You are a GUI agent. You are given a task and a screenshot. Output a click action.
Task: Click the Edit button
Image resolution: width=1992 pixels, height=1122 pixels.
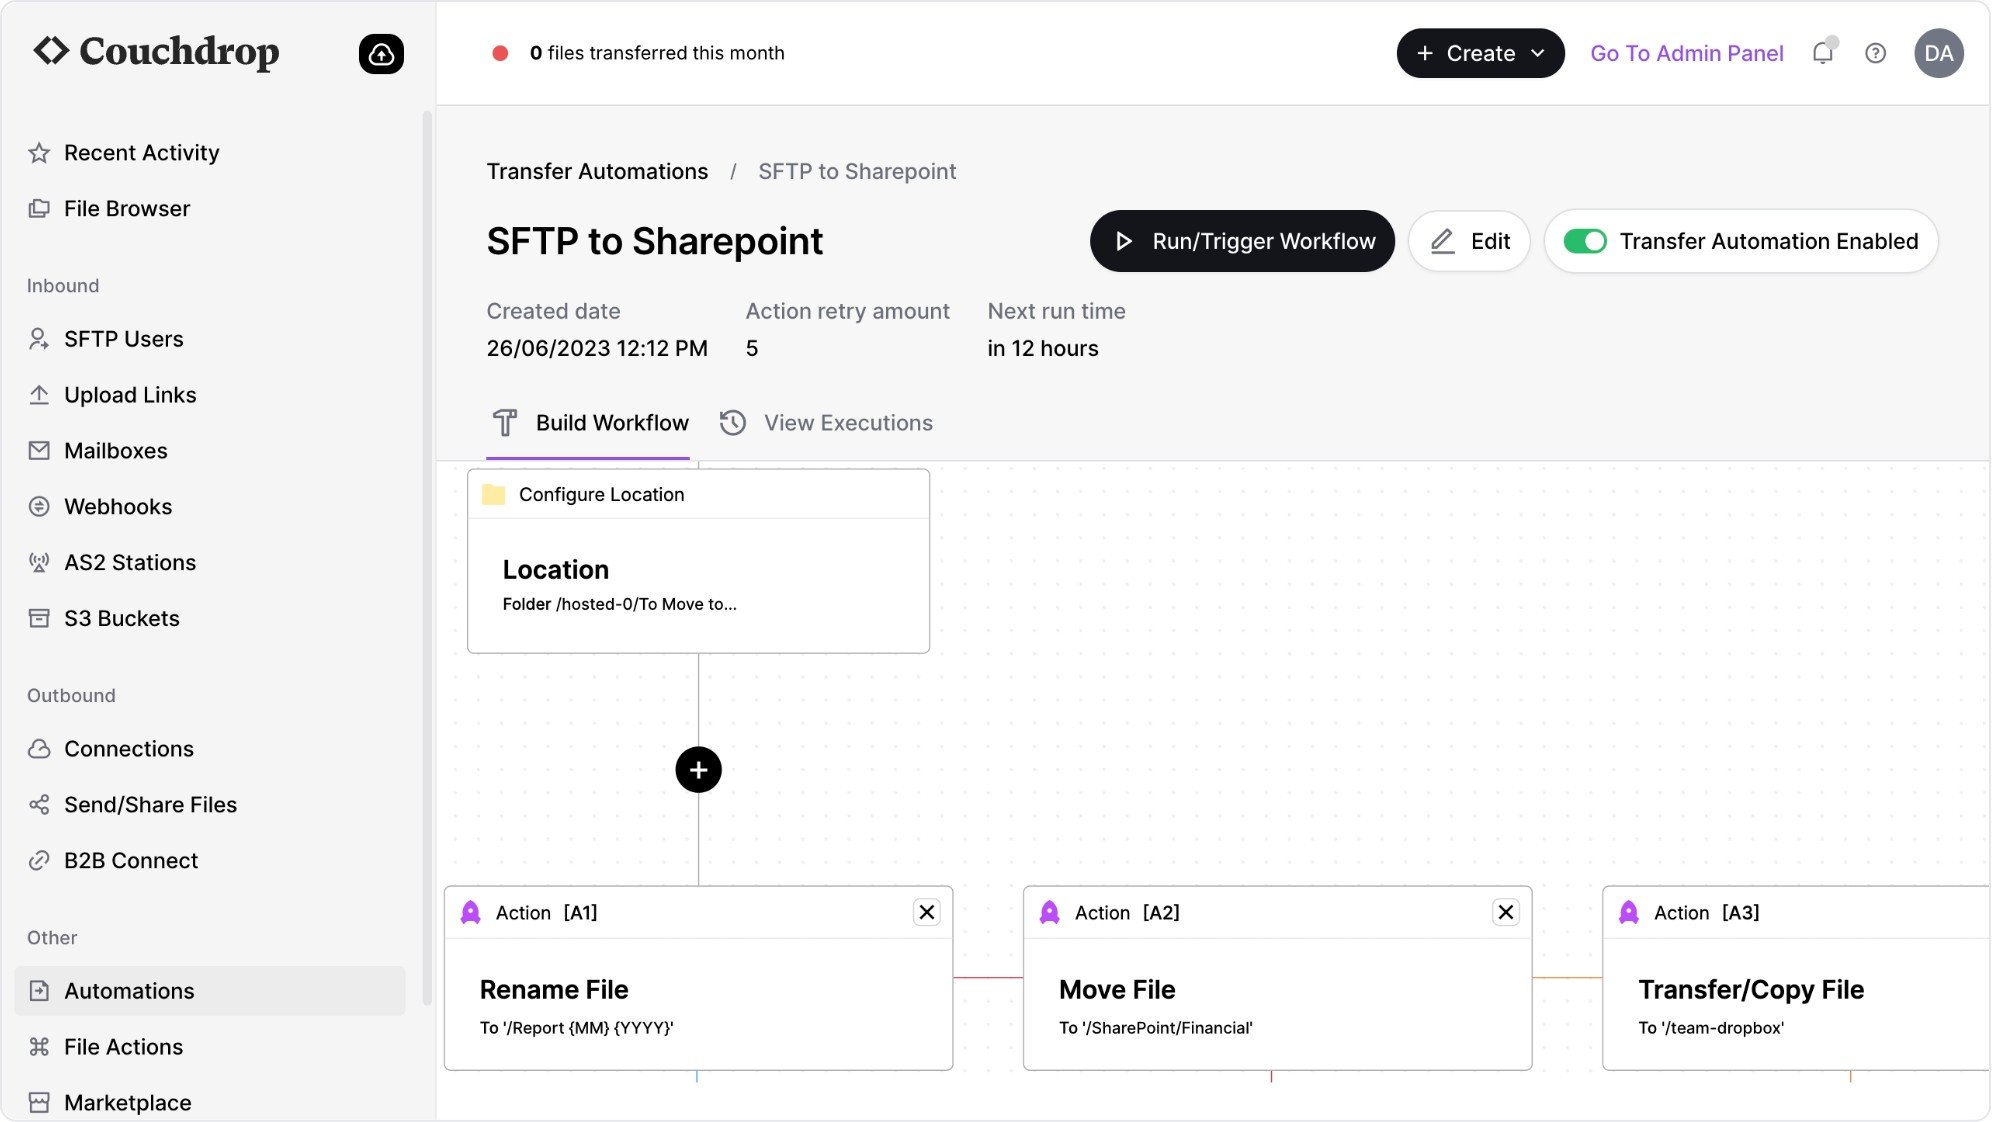(x=1469, y=241)
